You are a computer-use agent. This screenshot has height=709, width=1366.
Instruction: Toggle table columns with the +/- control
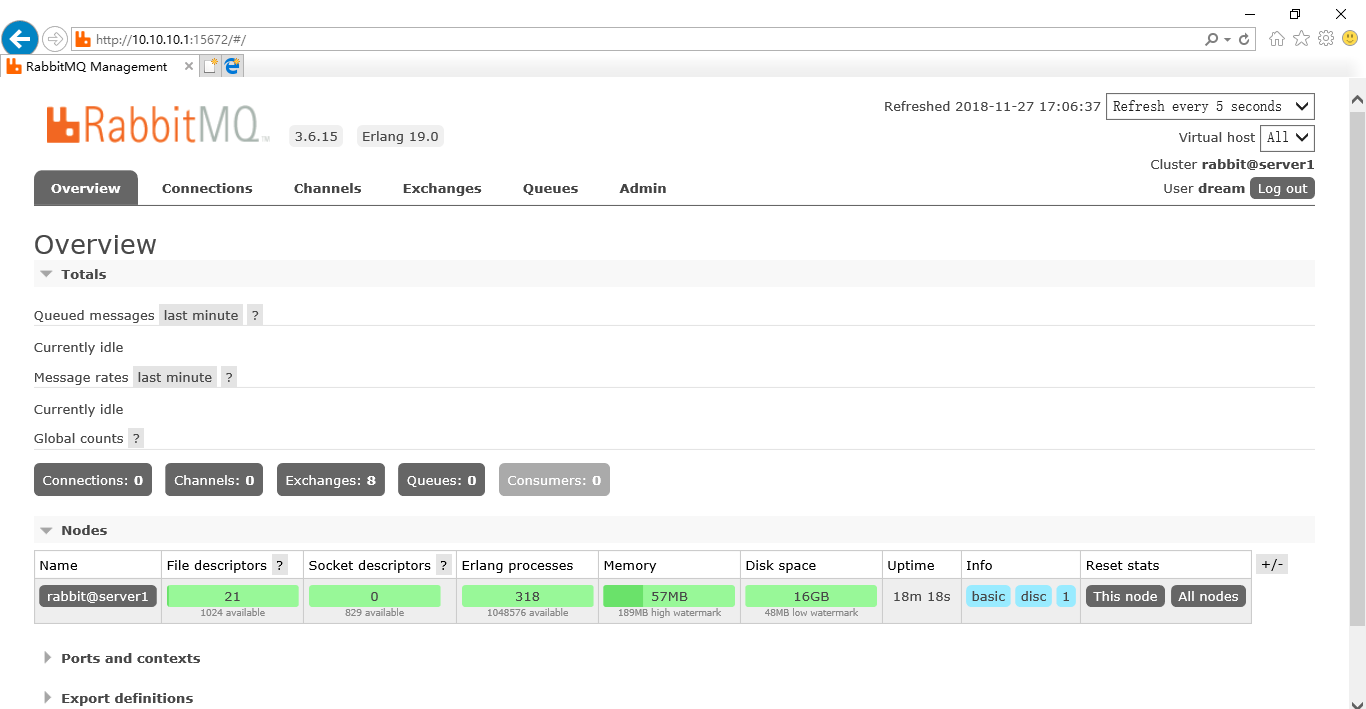pyautogui.click(x=1272, y=563)
